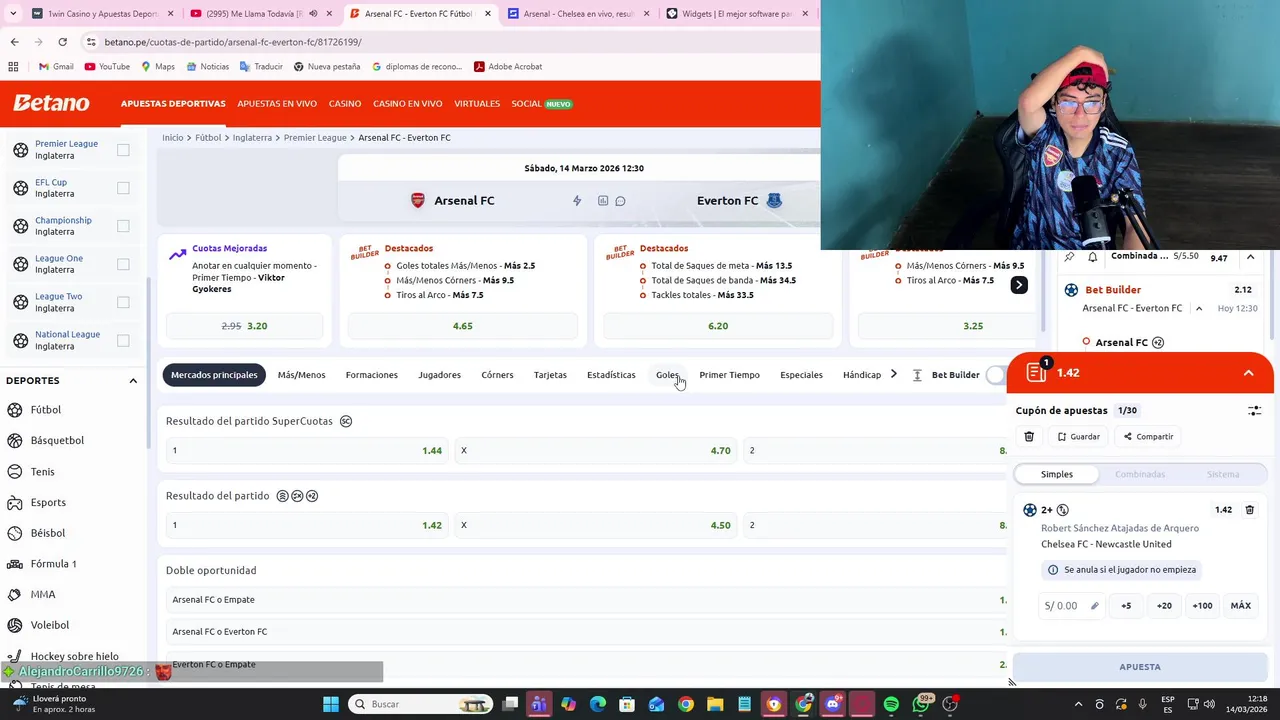The height and width of the screenshot is (720, 1280).
Task: Show next highlighted bets with black arrow
Action: pyautogui.click(x=1018, y=285)
